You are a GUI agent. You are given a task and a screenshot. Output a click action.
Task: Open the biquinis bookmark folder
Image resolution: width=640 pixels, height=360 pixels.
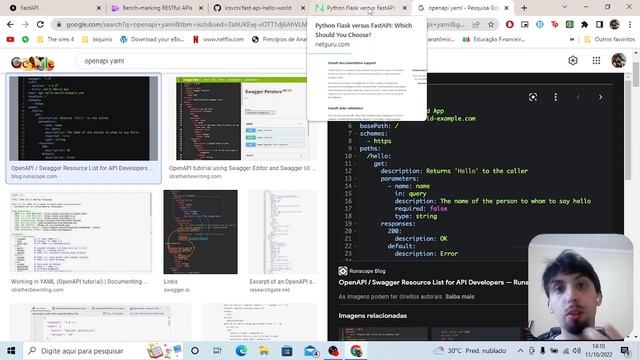[97, 39]
